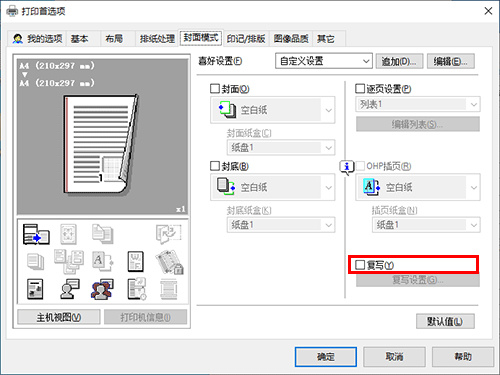Switch to the 图像品质 tab

(x=291, y=39)
